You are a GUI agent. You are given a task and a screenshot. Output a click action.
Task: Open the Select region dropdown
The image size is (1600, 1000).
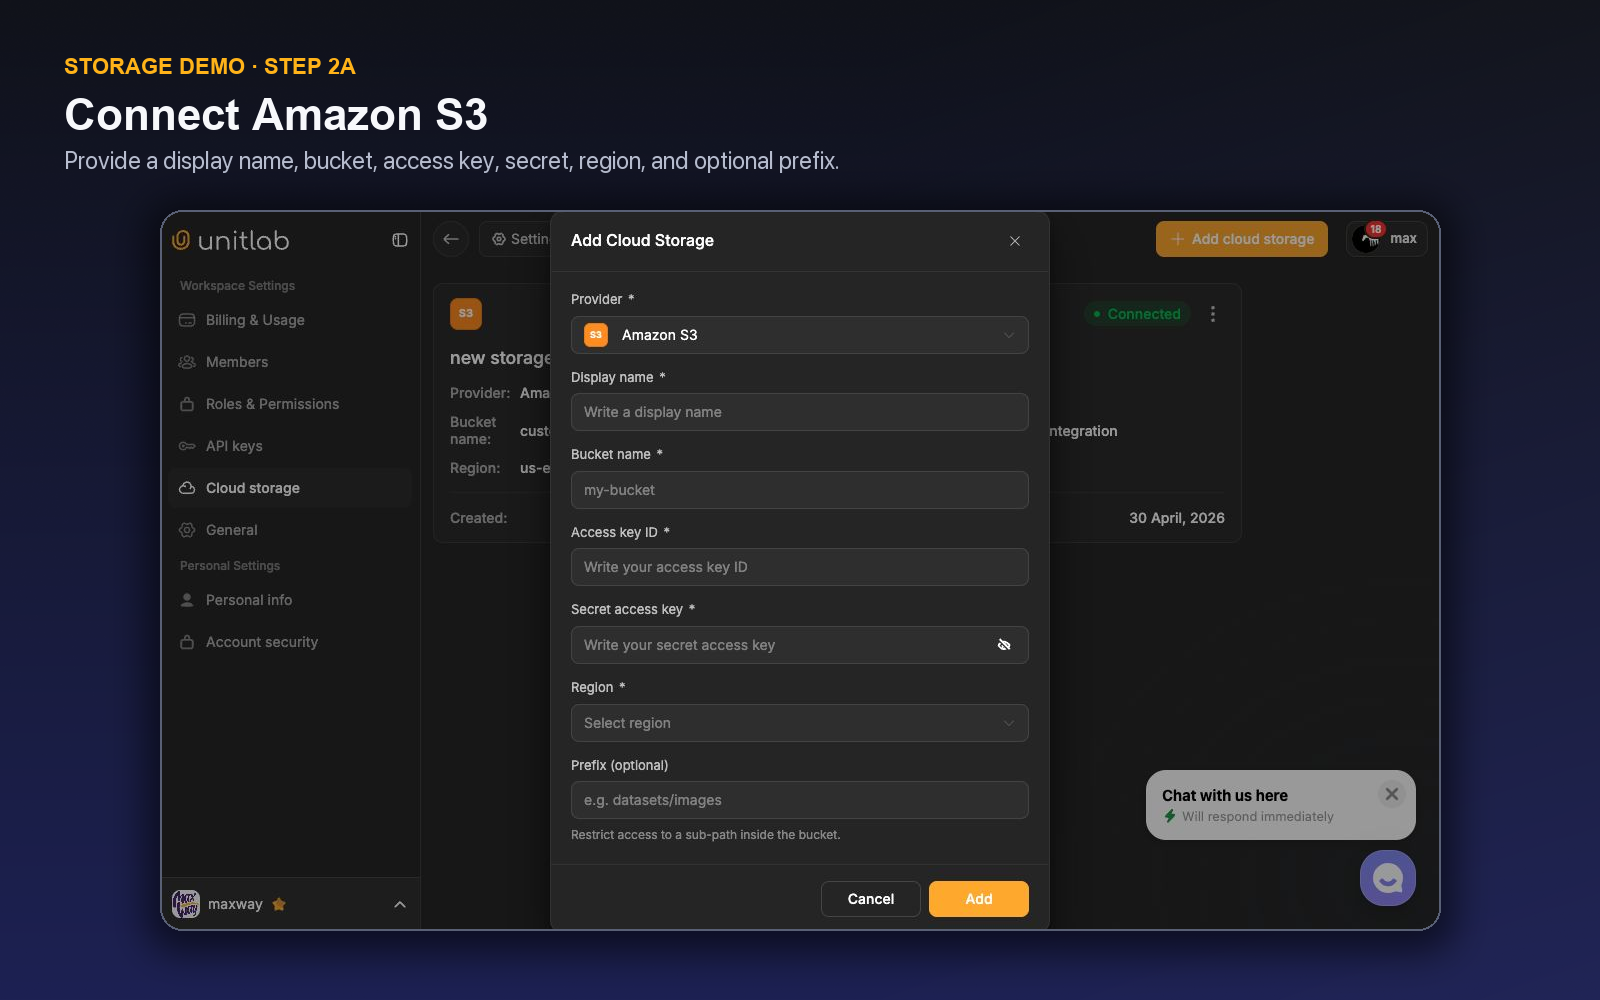(800, 723)
